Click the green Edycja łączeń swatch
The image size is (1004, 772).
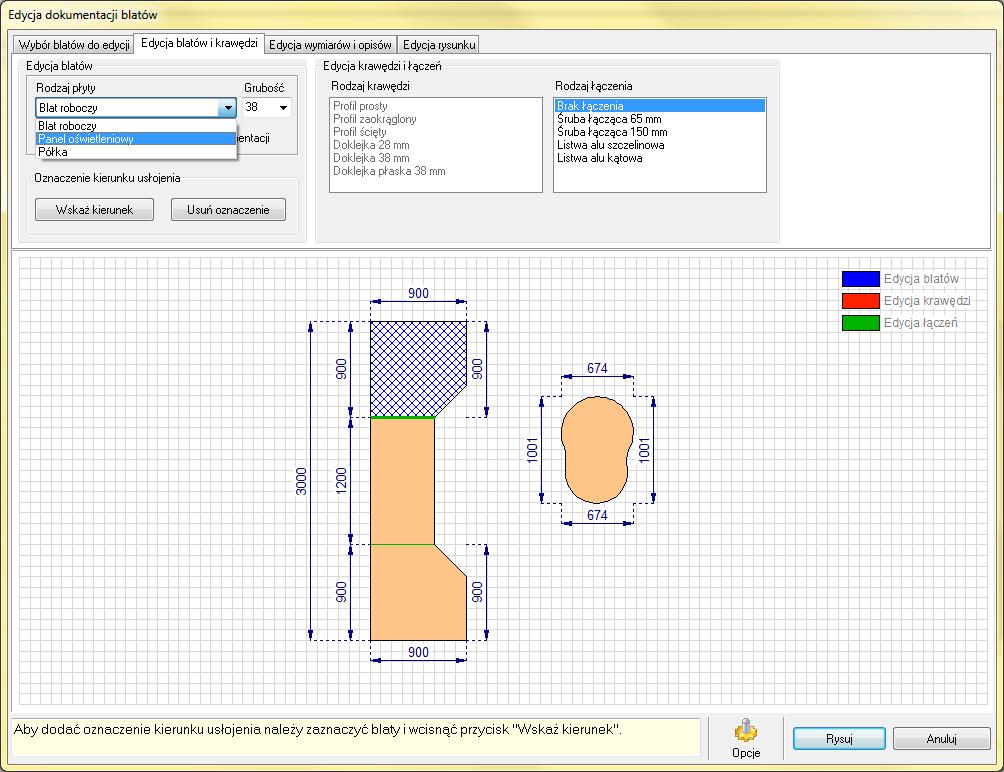[x=861, y=323]
